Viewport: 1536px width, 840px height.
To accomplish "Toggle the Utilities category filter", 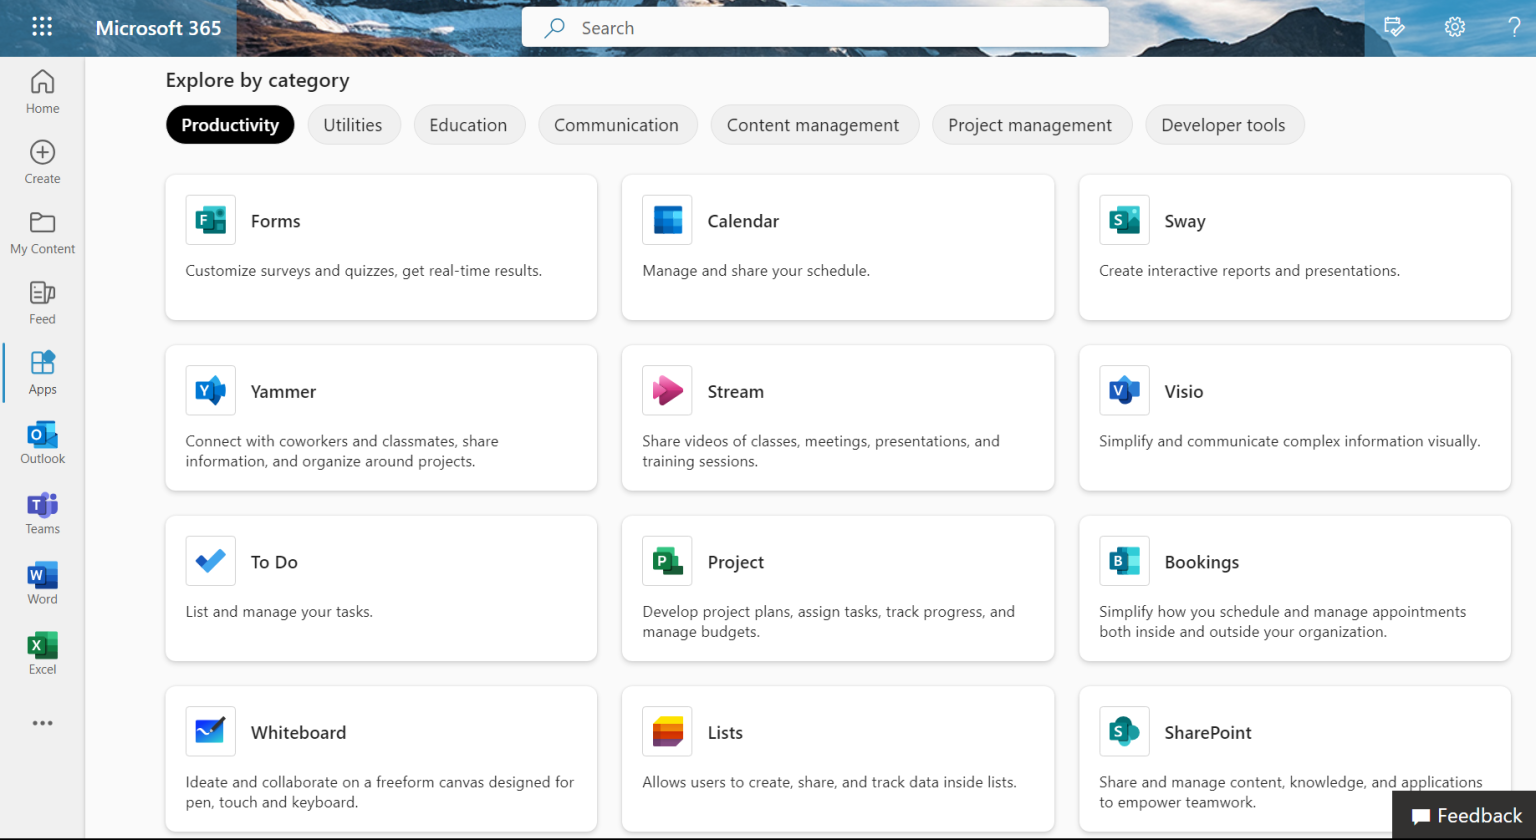I will pos(354,124).
